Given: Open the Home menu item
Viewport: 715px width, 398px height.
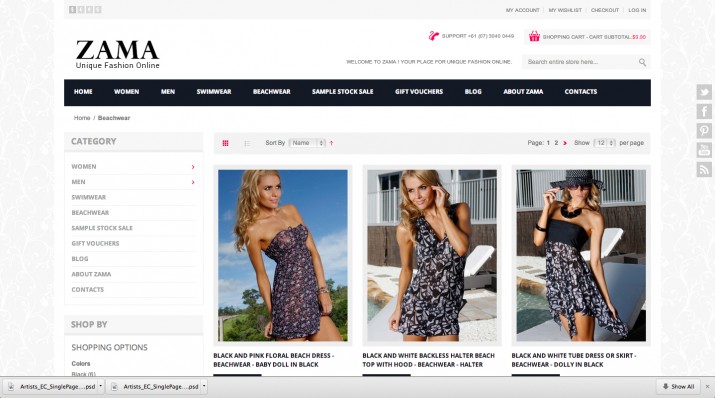Looking at the screenshot, I should tap(83, 92).
